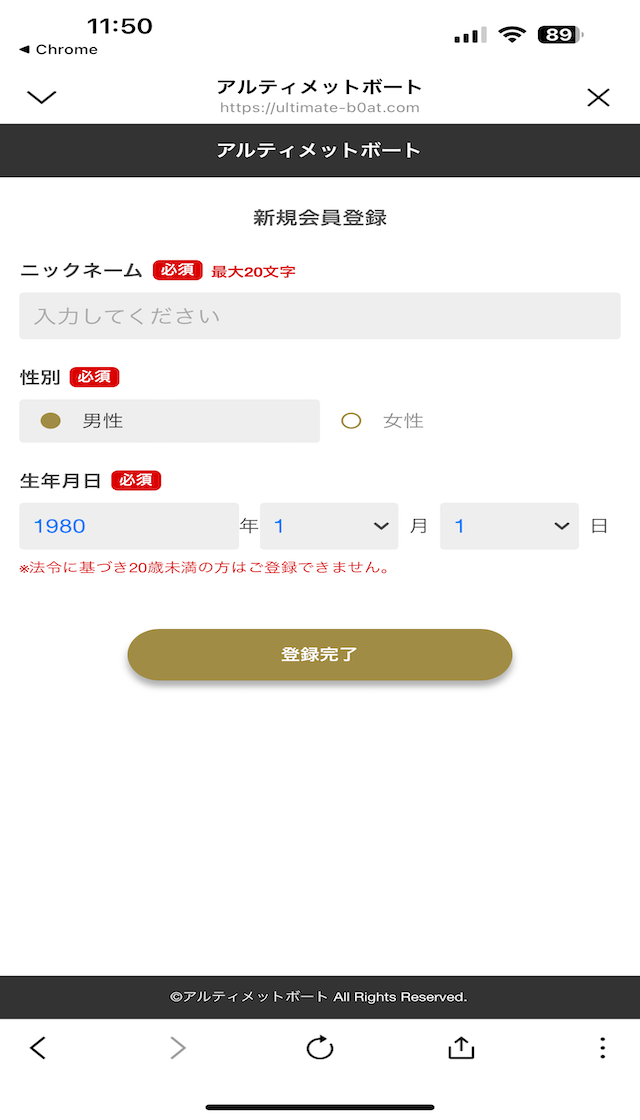The height and width of the screenshot is (1120, 640).
Task: Tap the battery indicator in status bar
Action: pos(559,35)
